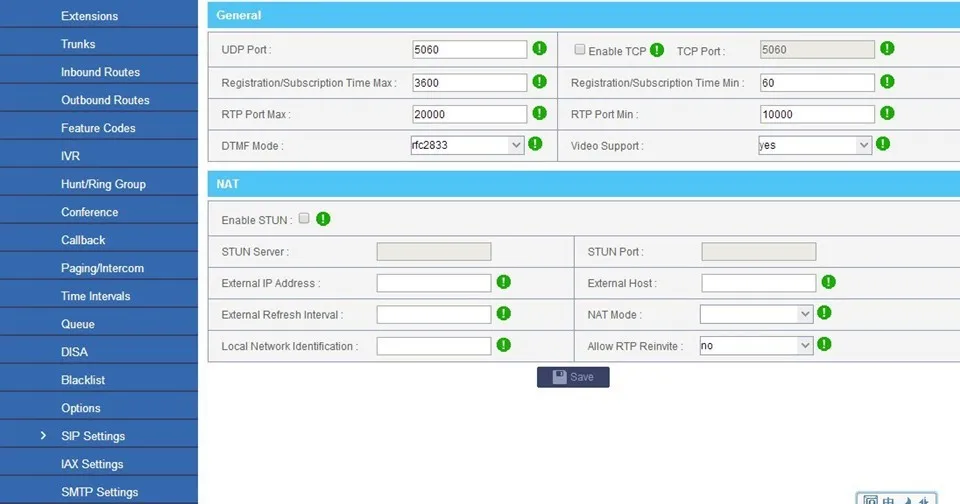
Task: Click the help icon for NAT Mode
Action: point(824,313)
